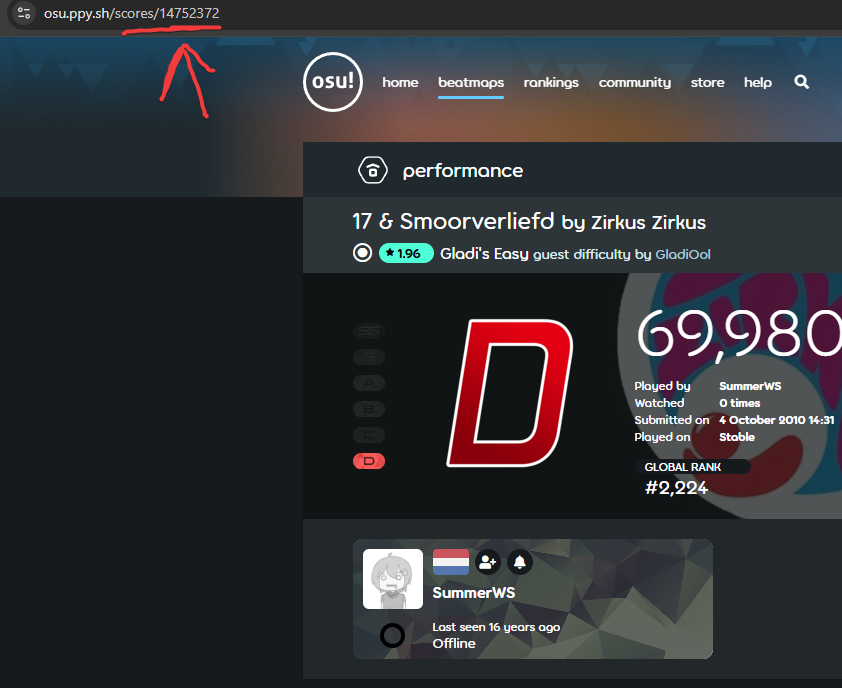Click the highlighted D rank pill
This screenshot has height=688, width=842.
369,461
